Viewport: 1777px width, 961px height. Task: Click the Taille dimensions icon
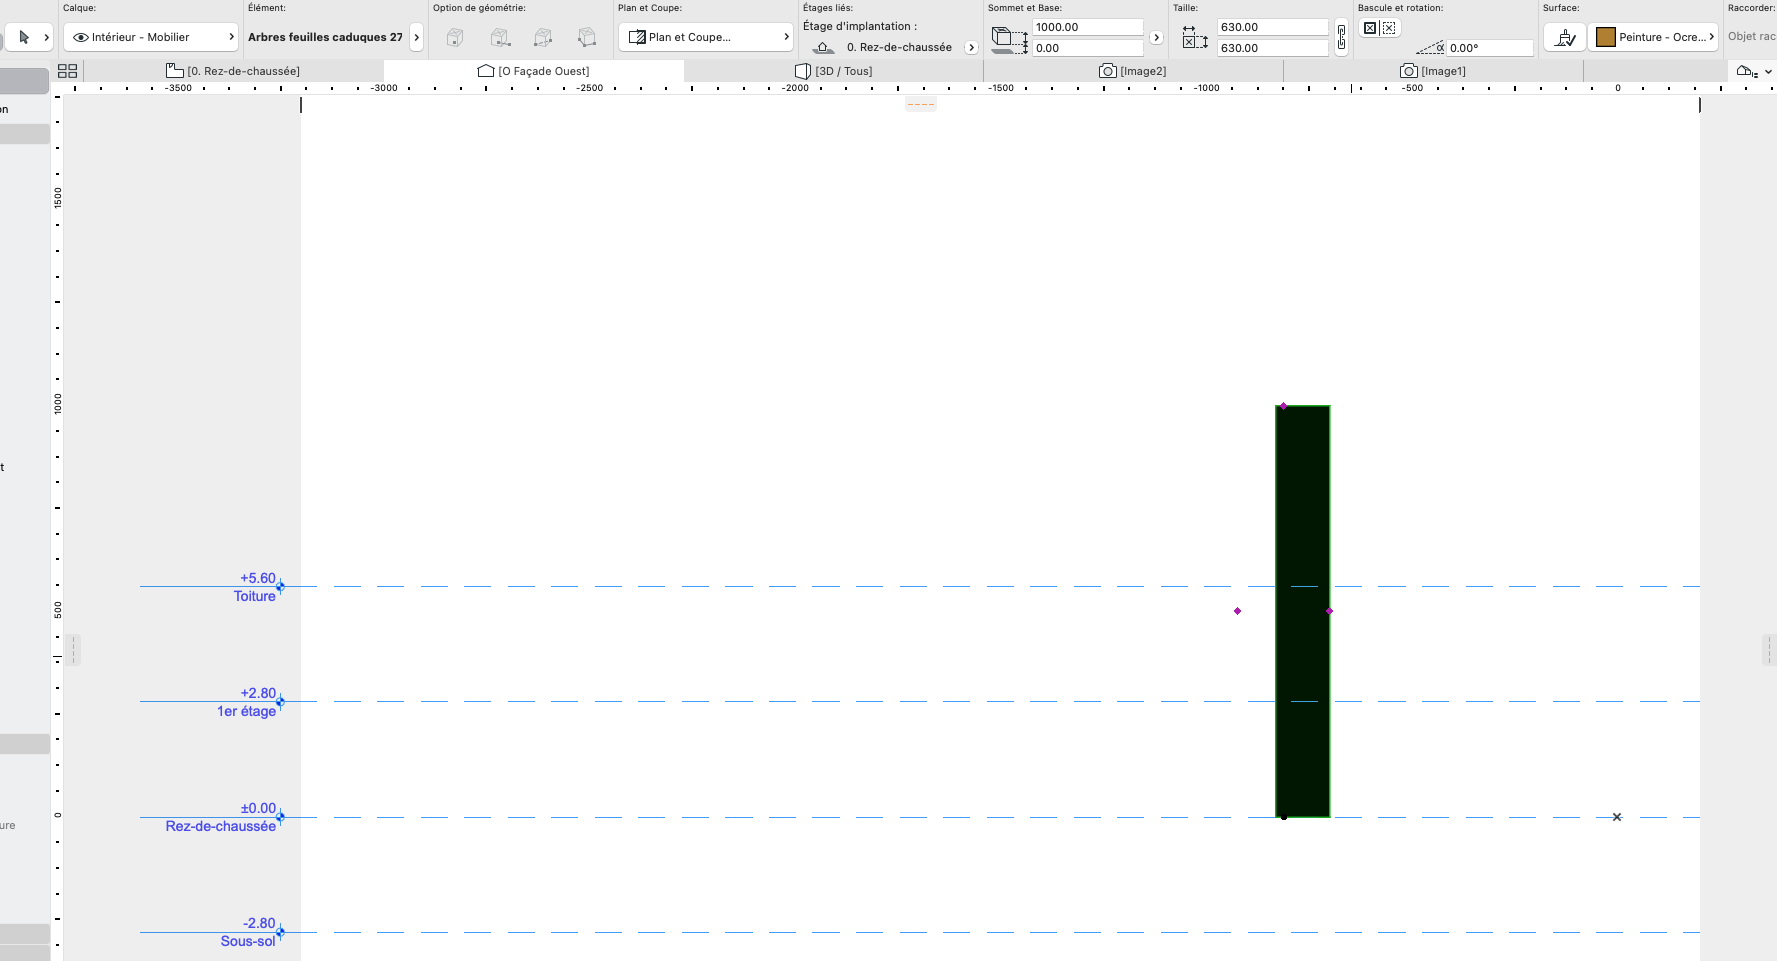(x=1195, y=38)
